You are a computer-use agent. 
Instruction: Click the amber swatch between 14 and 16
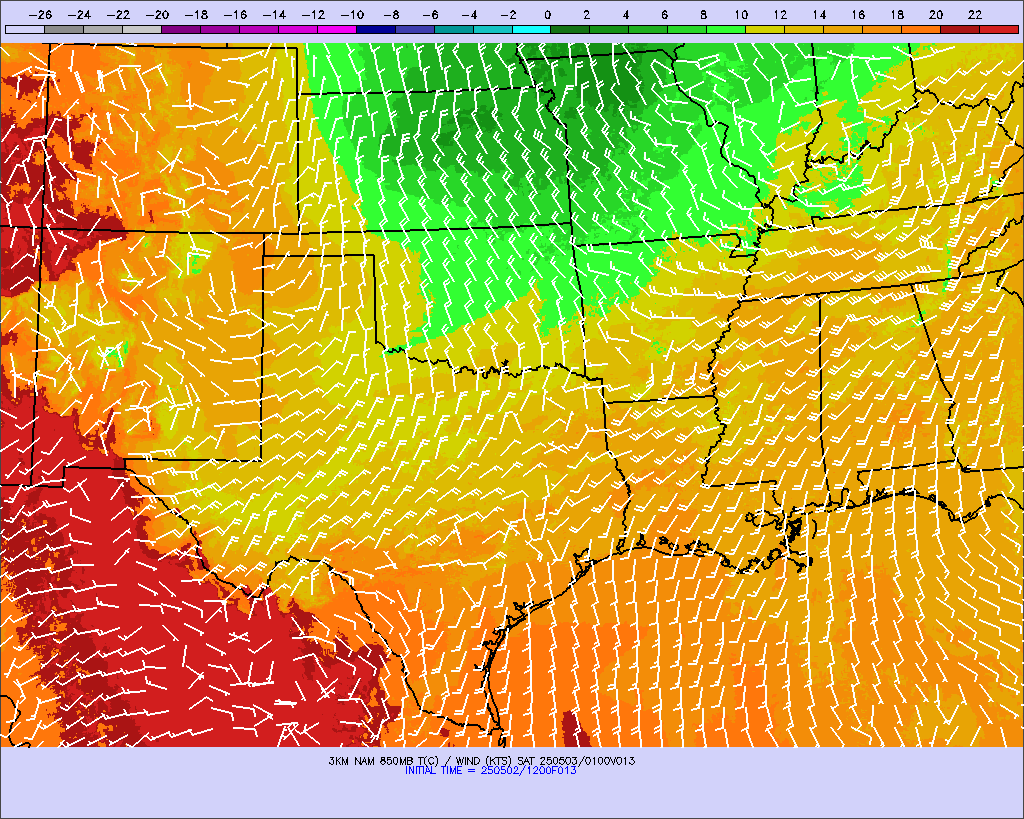pyautogui.click(x=843, y=29)
